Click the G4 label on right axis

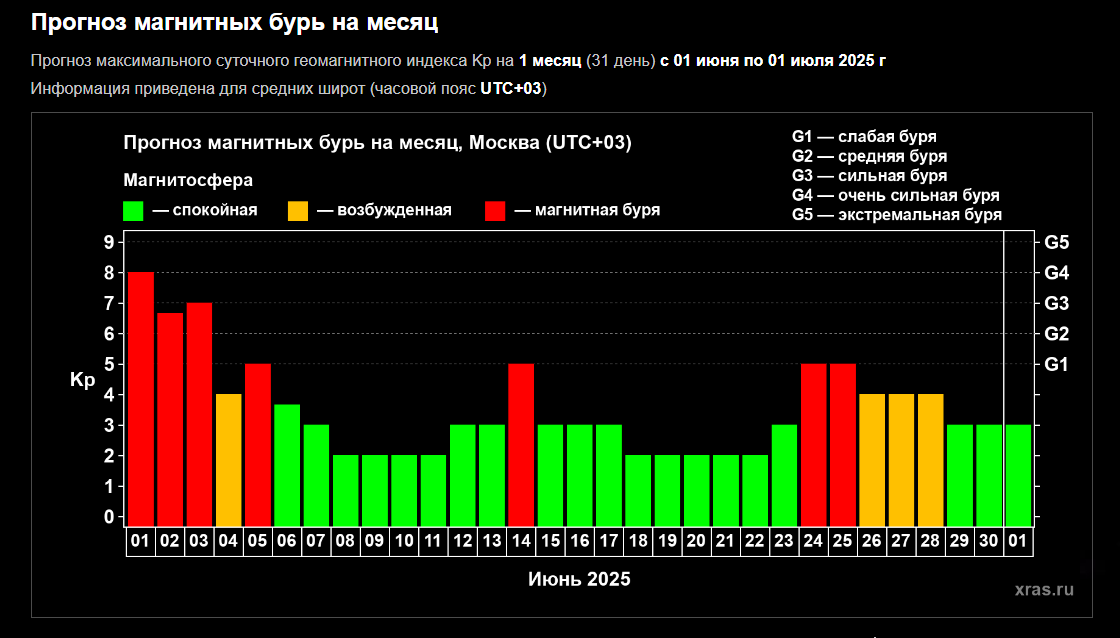click(1056, 273)
